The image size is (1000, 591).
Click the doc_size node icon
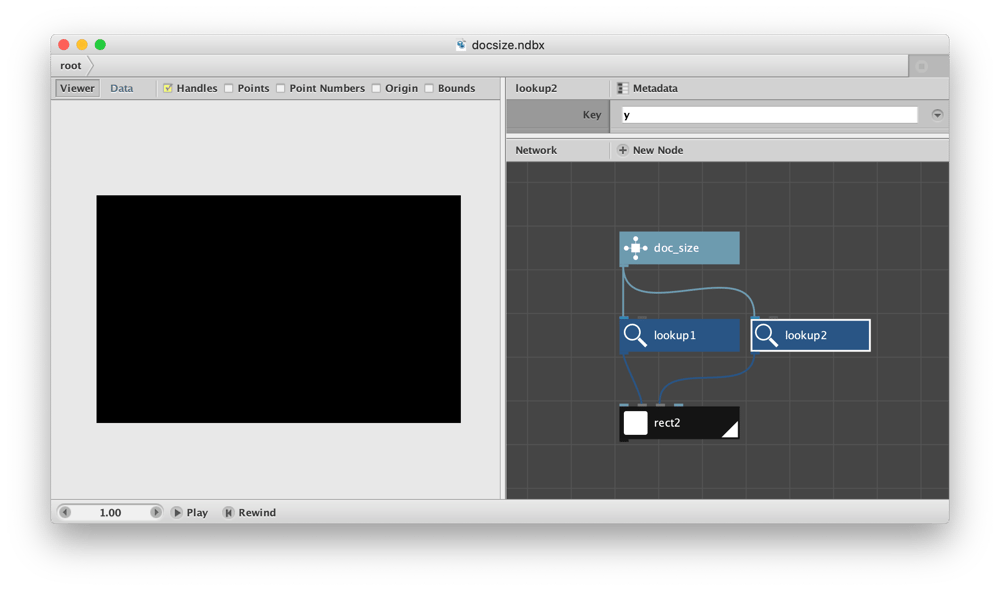(x=635, y=248)
